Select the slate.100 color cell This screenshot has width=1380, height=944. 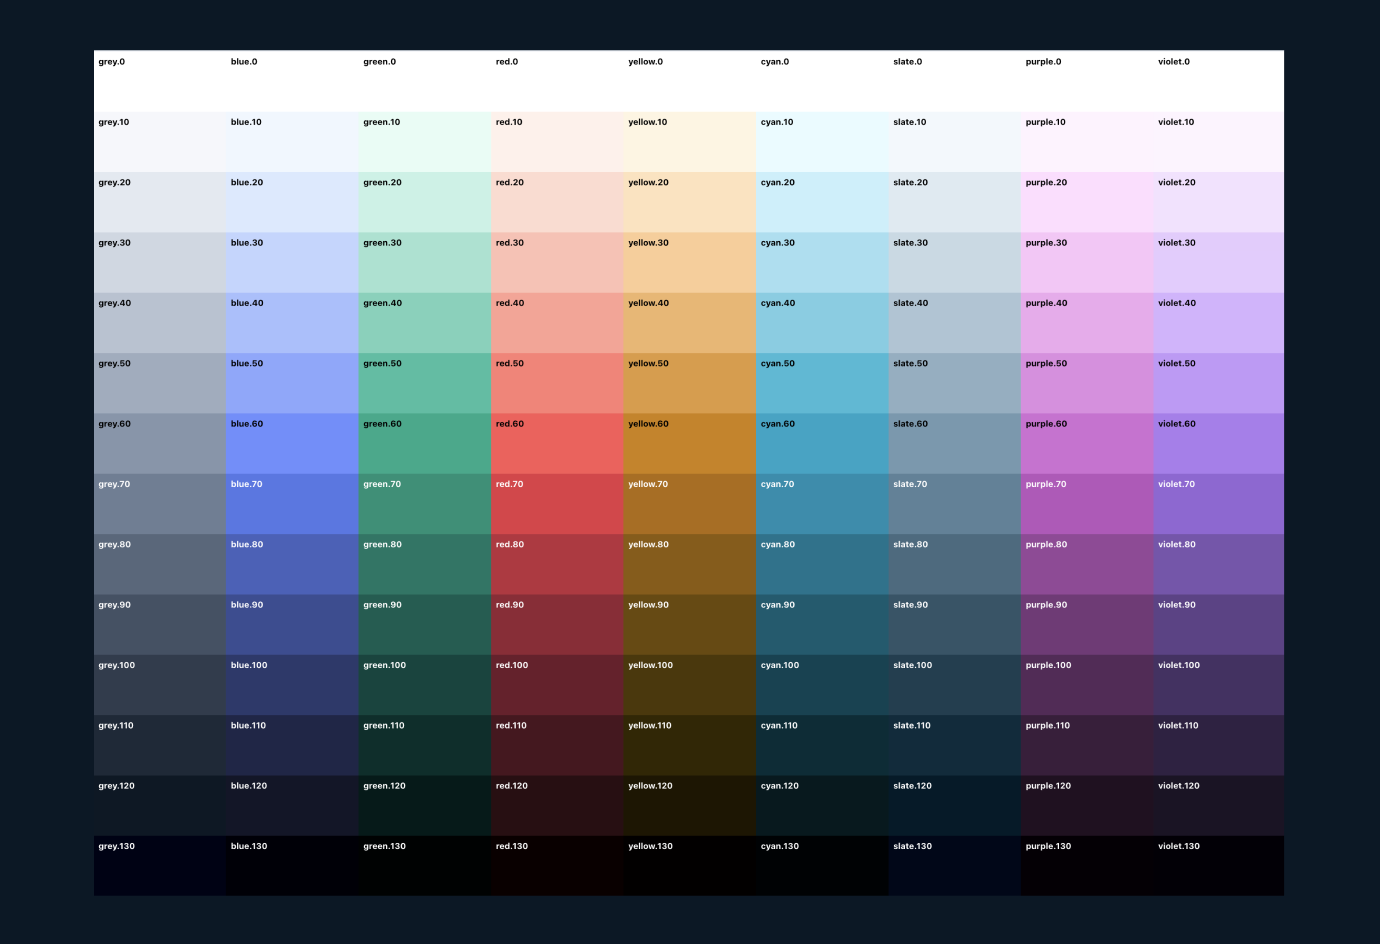coord(955,685)
